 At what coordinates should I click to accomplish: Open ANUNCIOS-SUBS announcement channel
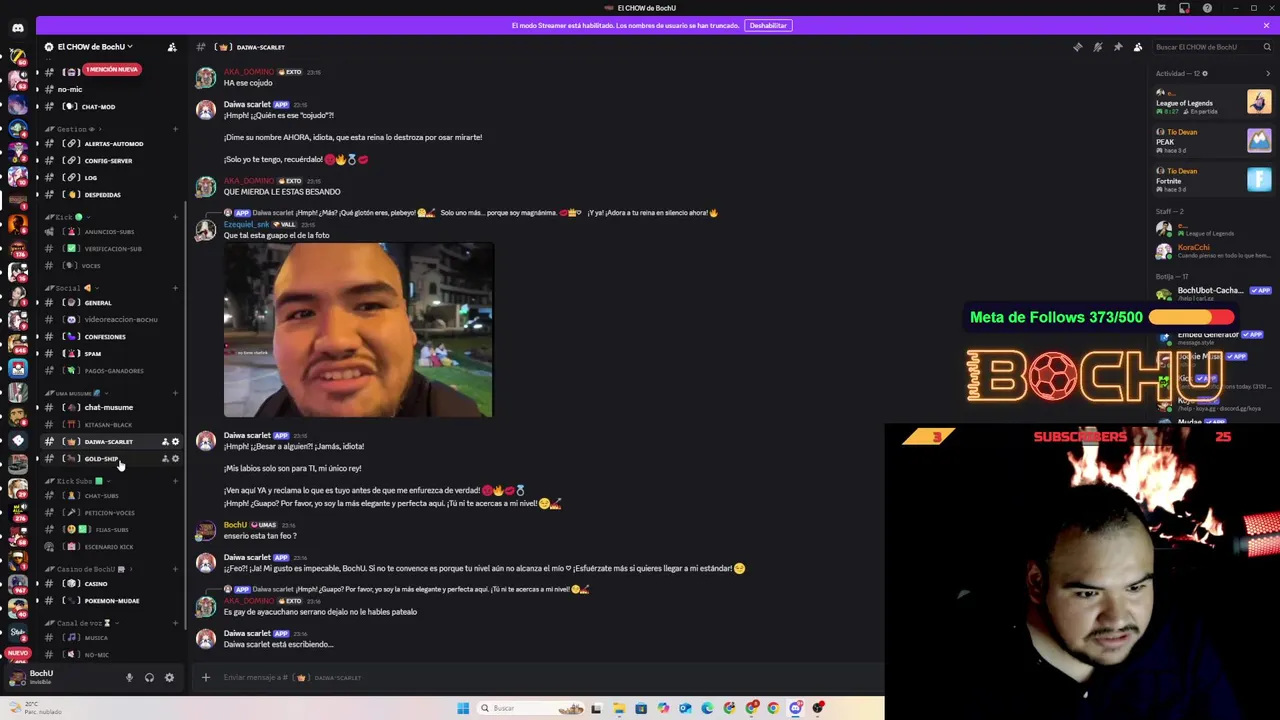(108, 231)
